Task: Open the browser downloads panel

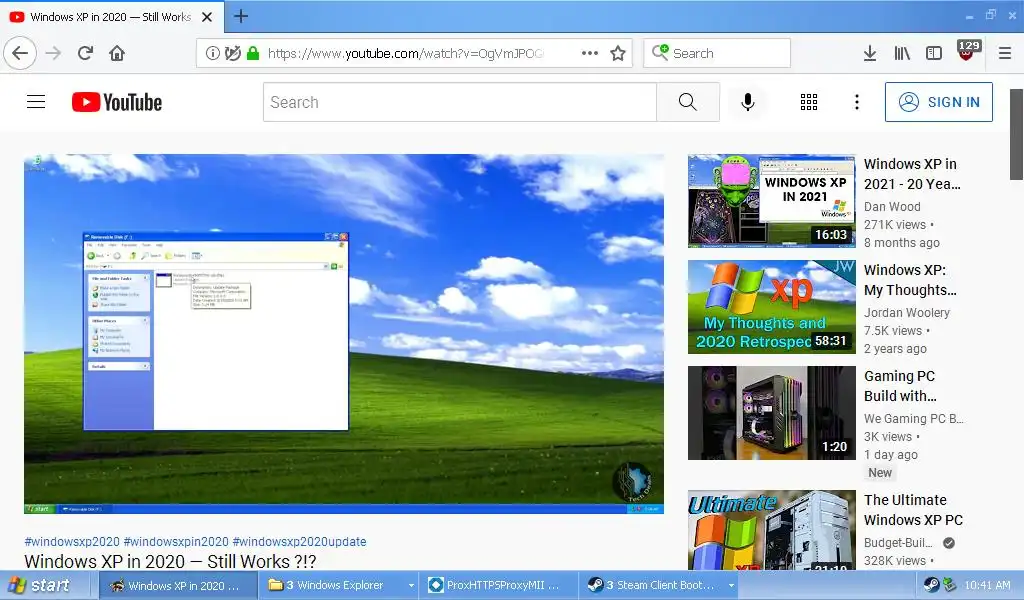Action: (x=870, y=53)
